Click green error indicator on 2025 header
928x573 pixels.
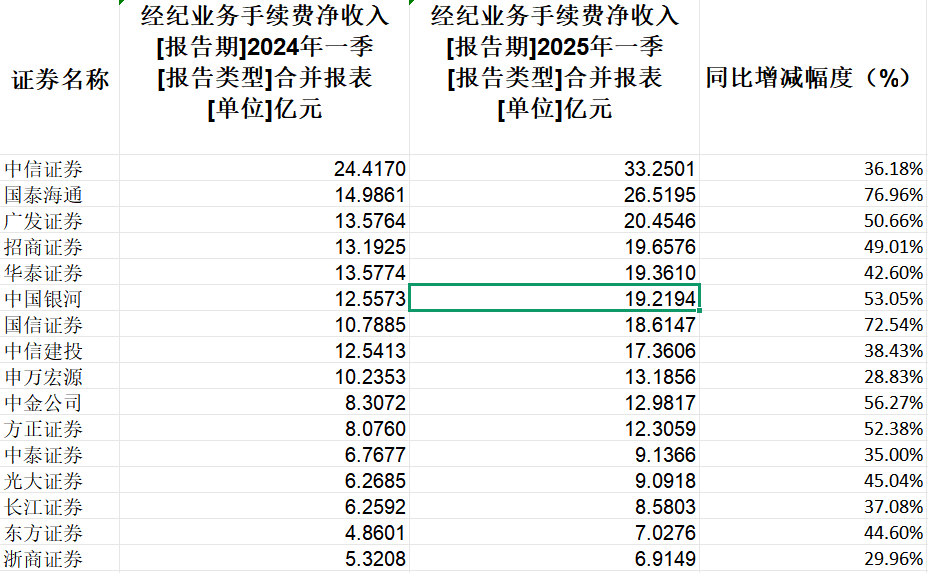[x=413, y=4]
